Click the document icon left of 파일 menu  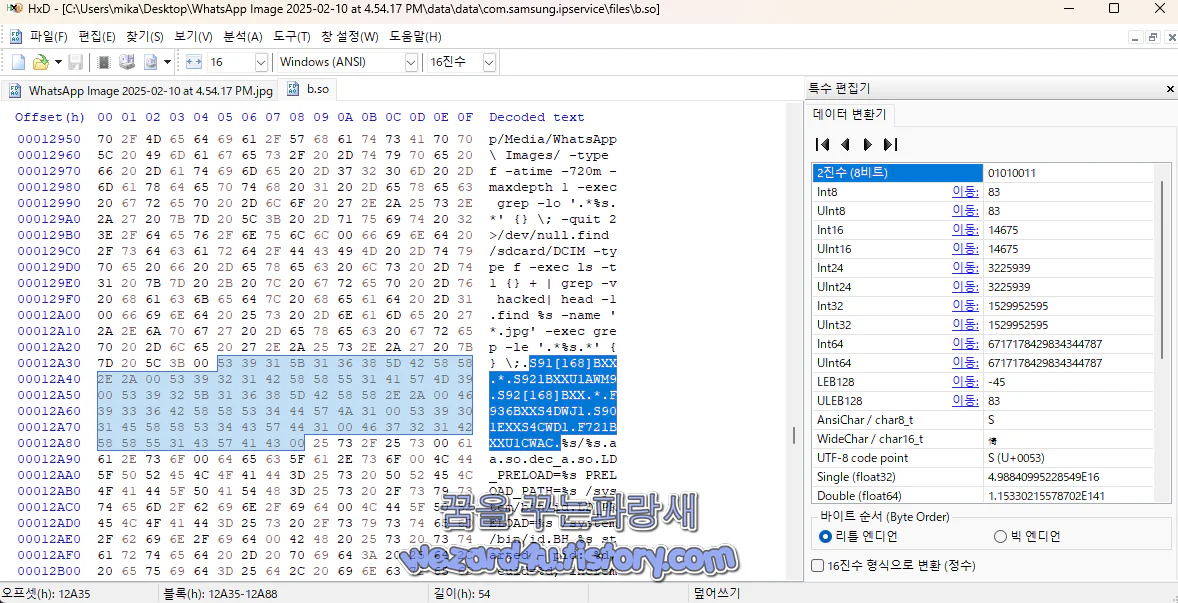[x=17, y=37]
